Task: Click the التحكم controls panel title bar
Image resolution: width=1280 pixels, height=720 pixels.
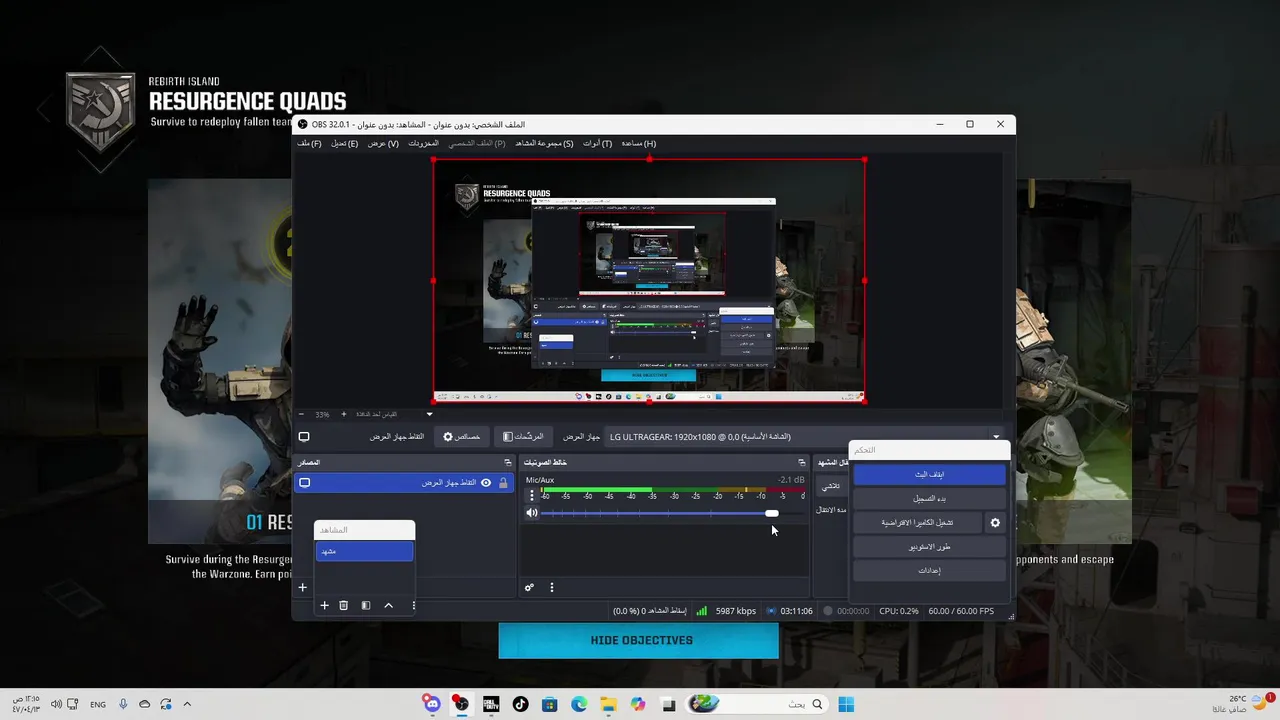Action: 929,450
